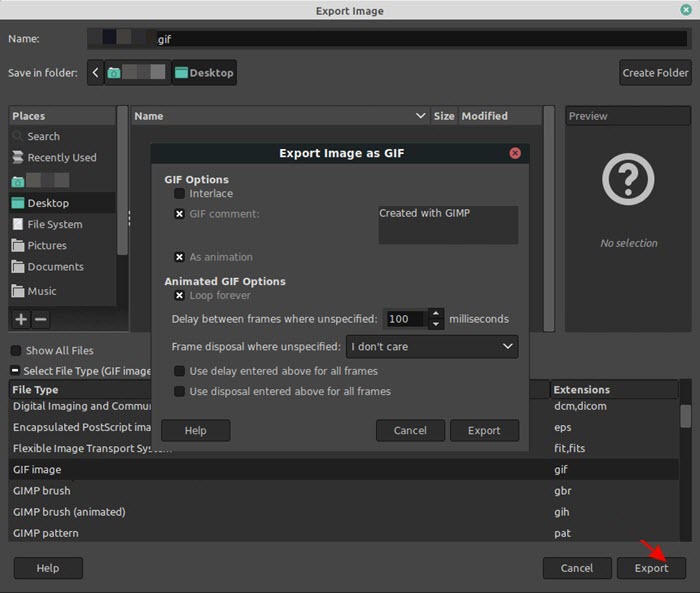This screenshot has height=593, width=700.
Task: Select File System in Places
Action: coord(62,224)
